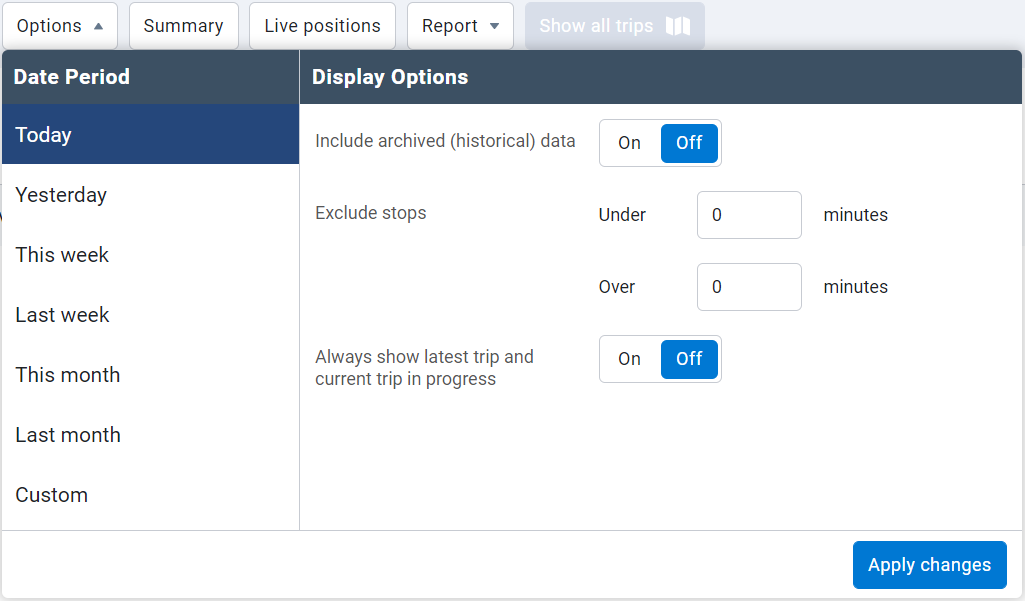Collapse the Options dropdown

[60, 26]
